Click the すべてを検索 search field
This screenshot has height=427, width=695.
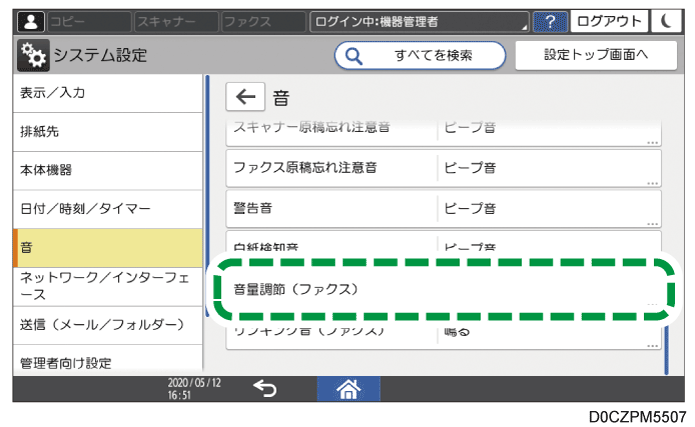point(420,56)
